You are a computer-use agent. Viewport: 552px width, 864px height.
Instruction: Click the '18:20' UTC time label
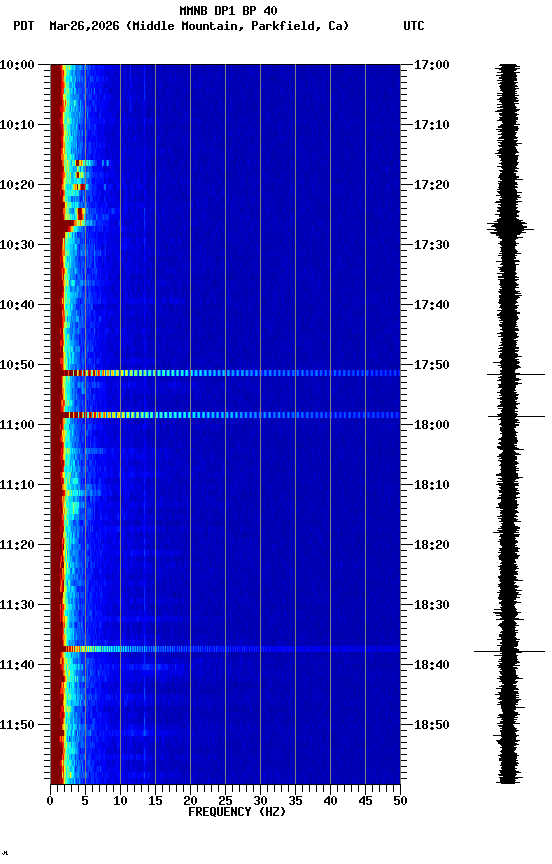click(x=432, y=546)
